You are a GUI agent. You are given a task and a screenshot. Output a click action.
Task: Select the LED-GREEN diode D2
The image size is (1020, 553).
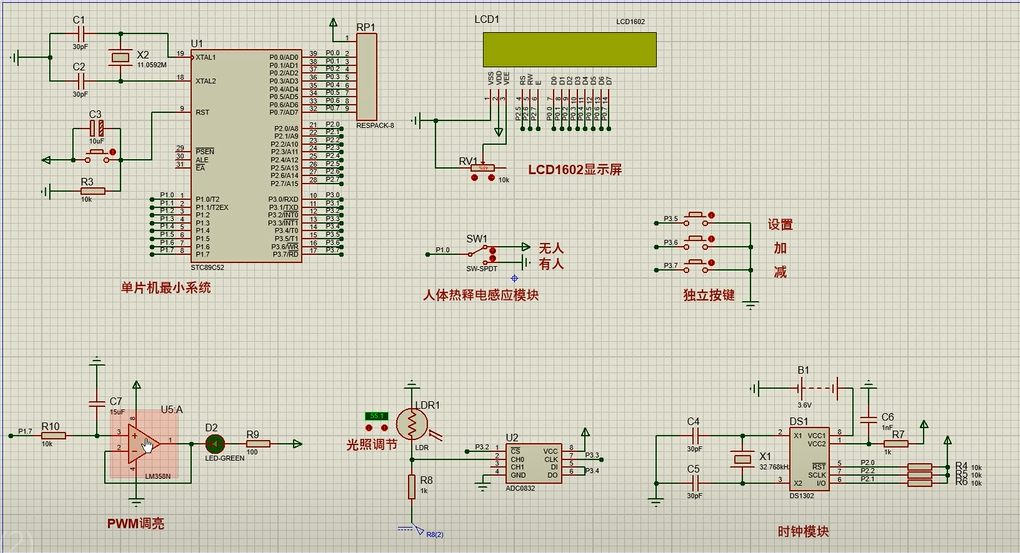[212, 443]
